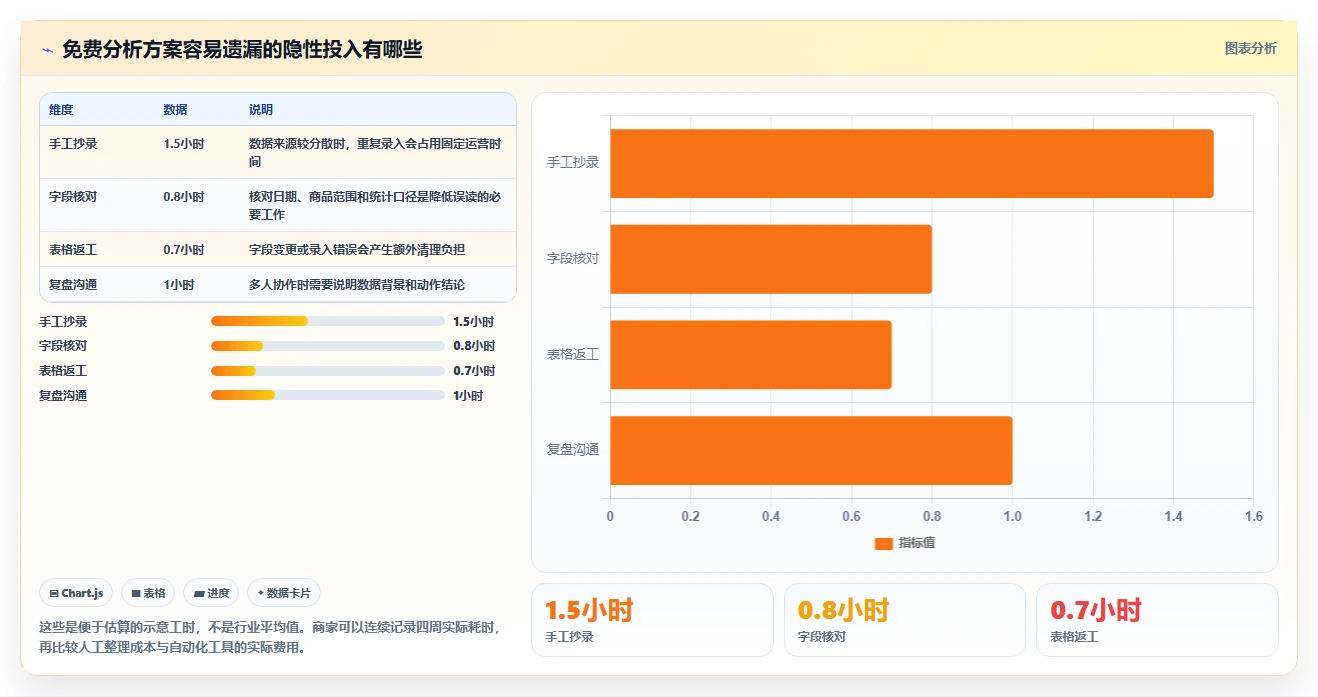Click the 复盘沟通 bar in the chart
This screenshot has width=1318, height=697.
tap(811, 450)
